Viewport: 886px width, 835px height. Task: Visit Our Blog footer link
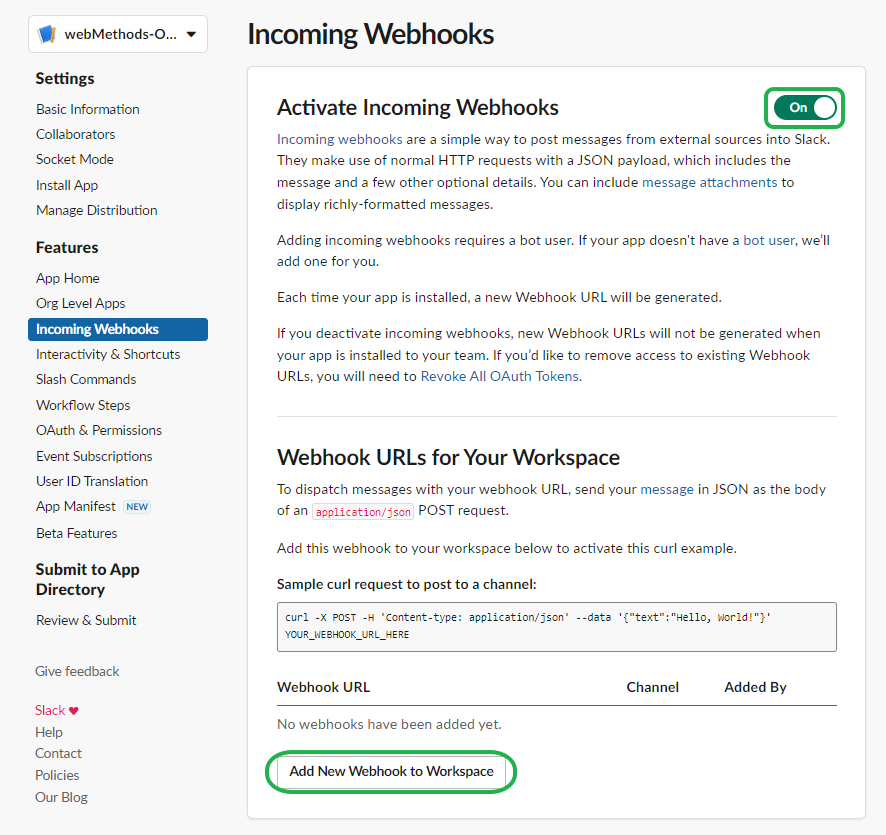(x=61, y=797)
